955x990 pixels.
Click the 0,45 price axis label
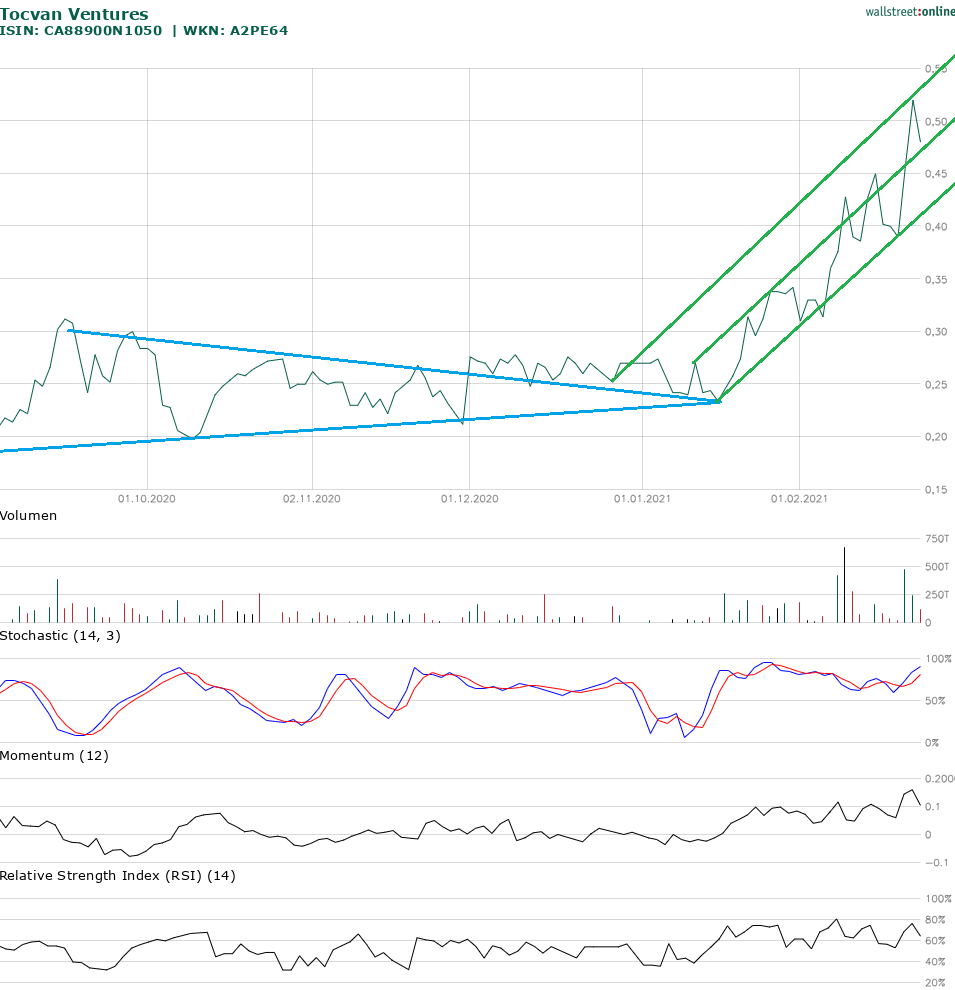point(936,174)
